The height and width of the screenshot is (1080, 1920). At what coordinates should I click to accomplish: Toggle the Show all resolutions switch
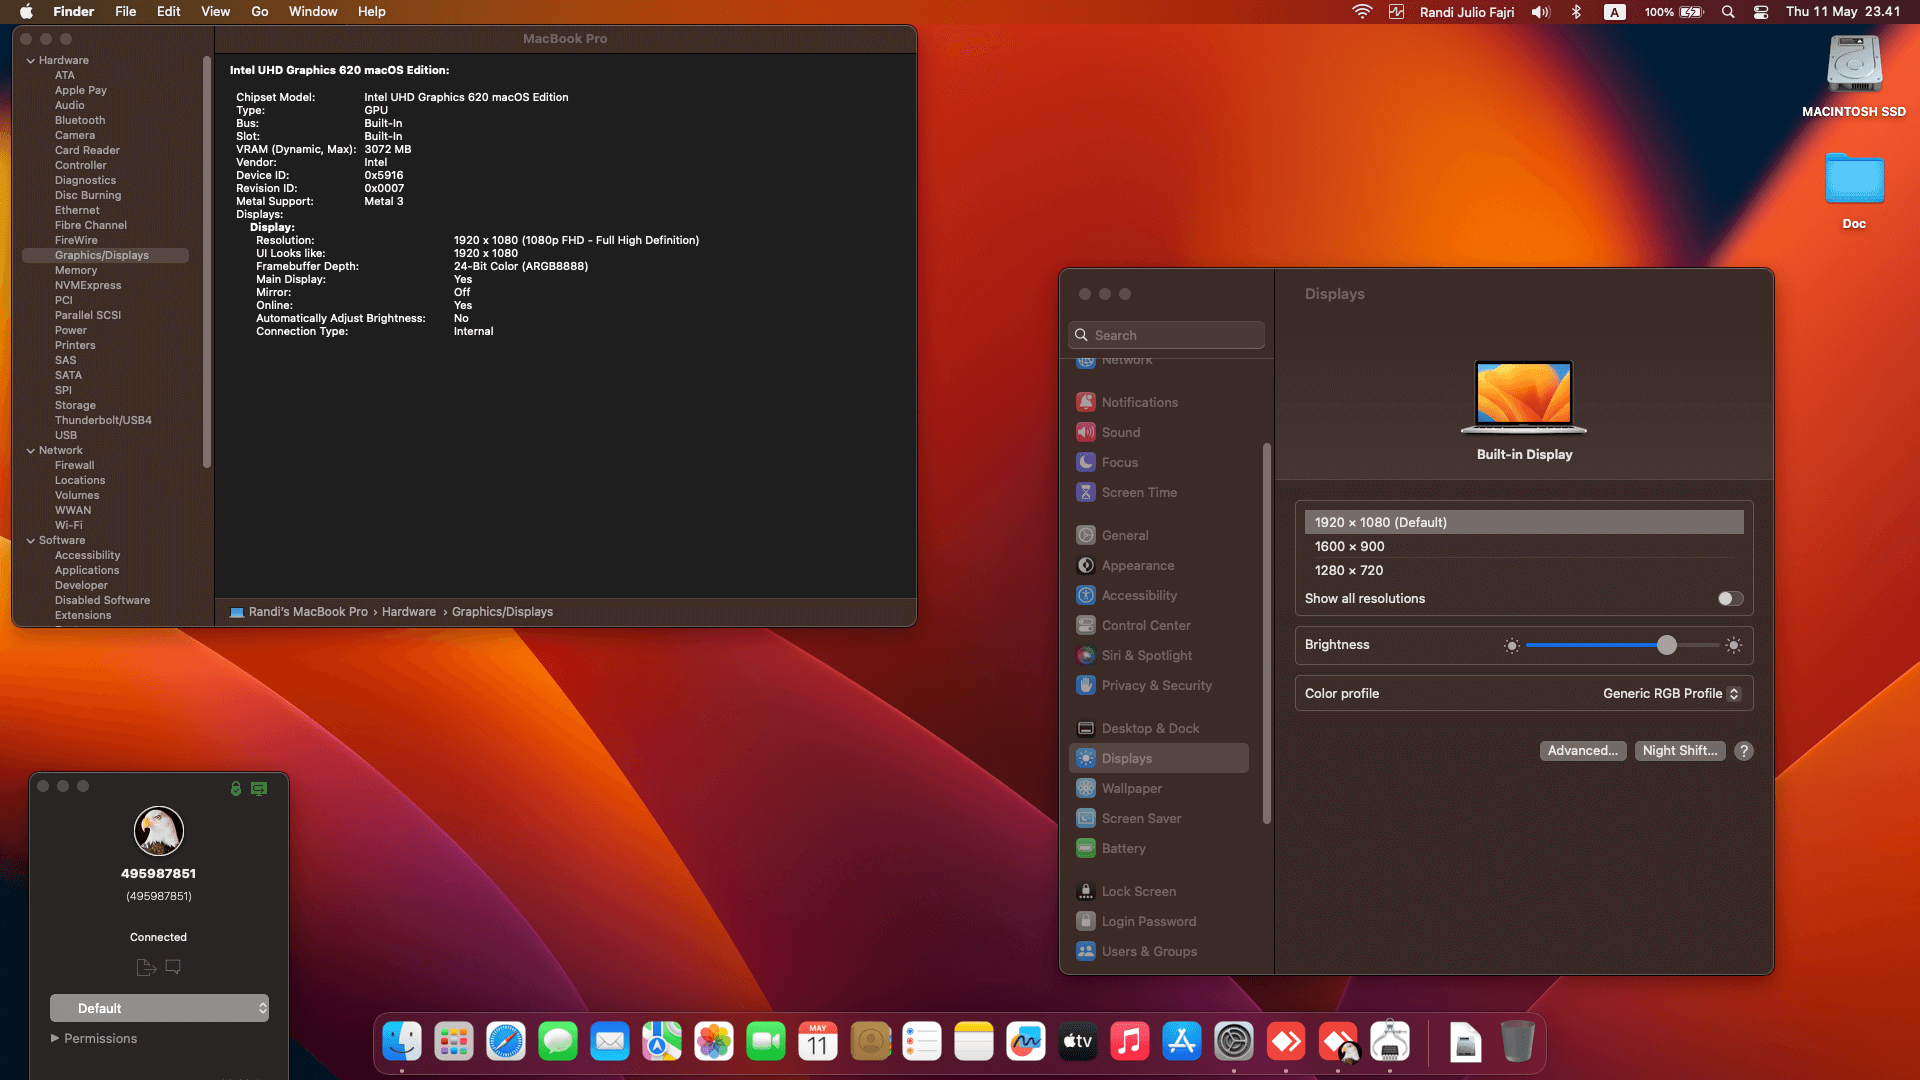1730,599
